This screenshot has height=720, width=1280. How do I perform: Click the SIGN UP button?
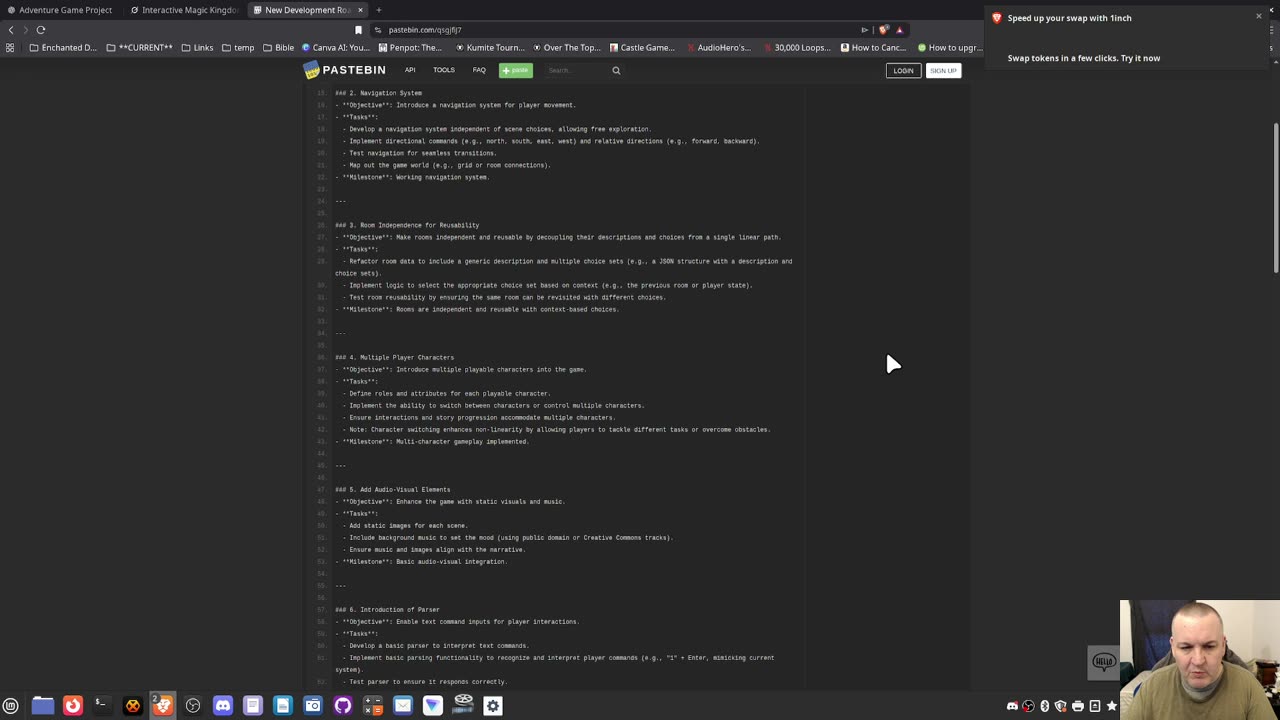[943, 70]
